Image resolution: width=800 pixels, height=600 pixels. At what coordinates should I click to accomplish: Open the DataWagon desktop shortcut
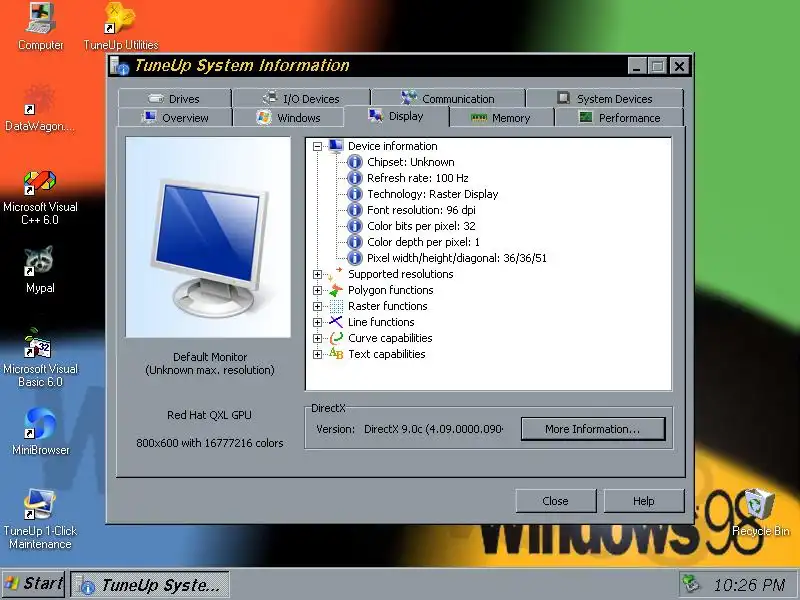(x=39, y=108)
